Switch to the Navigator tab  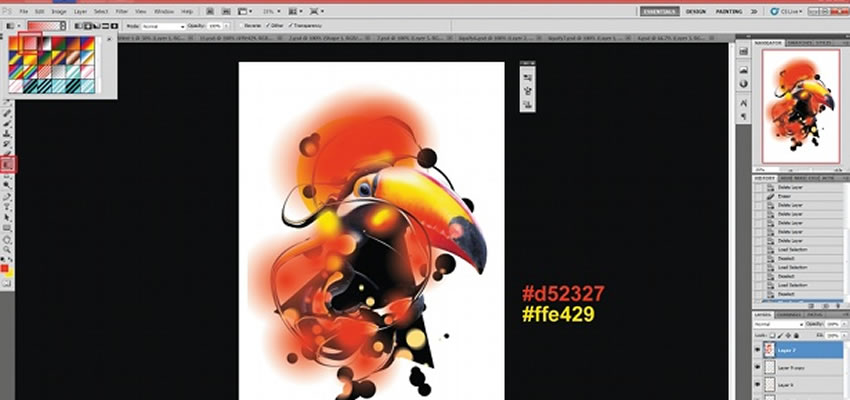(x=769, y=43)
